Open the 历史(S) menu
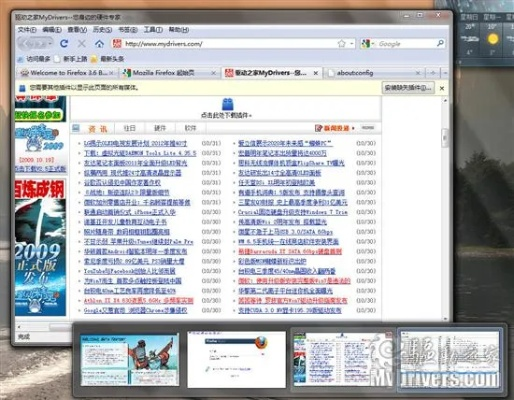 102,30
